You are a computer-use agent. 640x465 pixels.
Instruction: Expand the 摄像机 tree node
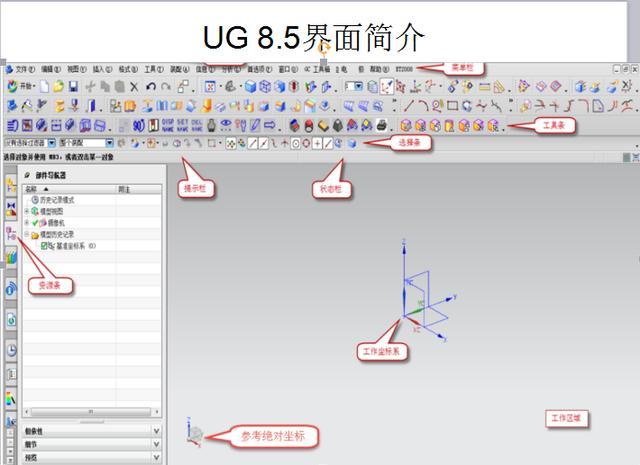(27, 222)
